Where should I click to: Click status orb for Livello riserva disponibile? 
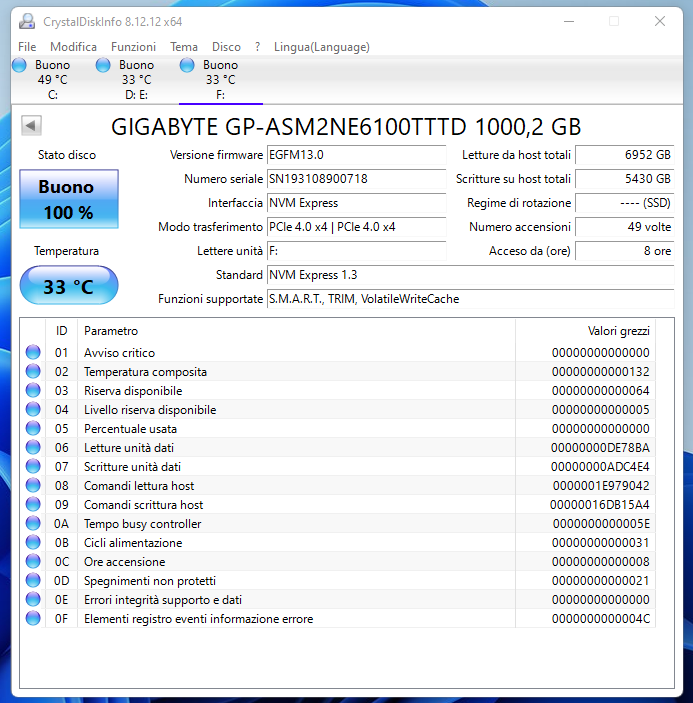(33, 409)
